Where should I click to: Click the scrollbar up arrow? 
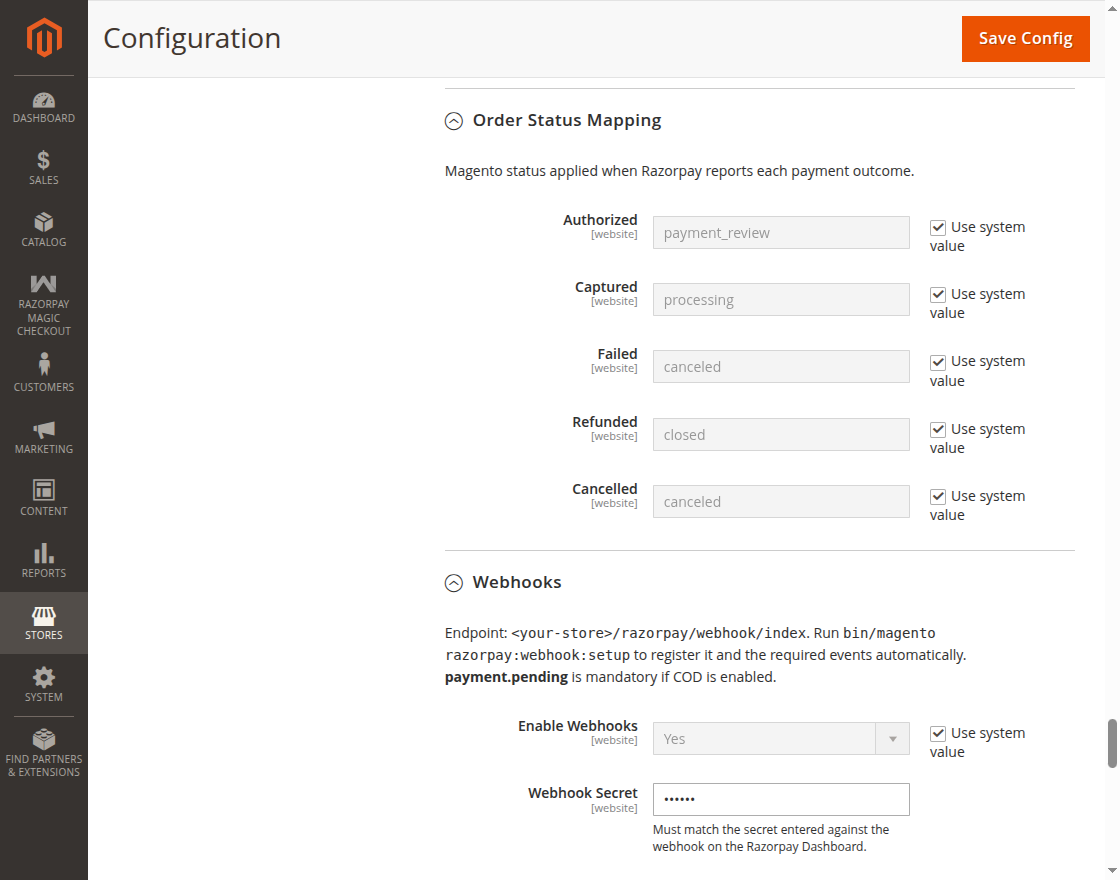pos(1112,8)
